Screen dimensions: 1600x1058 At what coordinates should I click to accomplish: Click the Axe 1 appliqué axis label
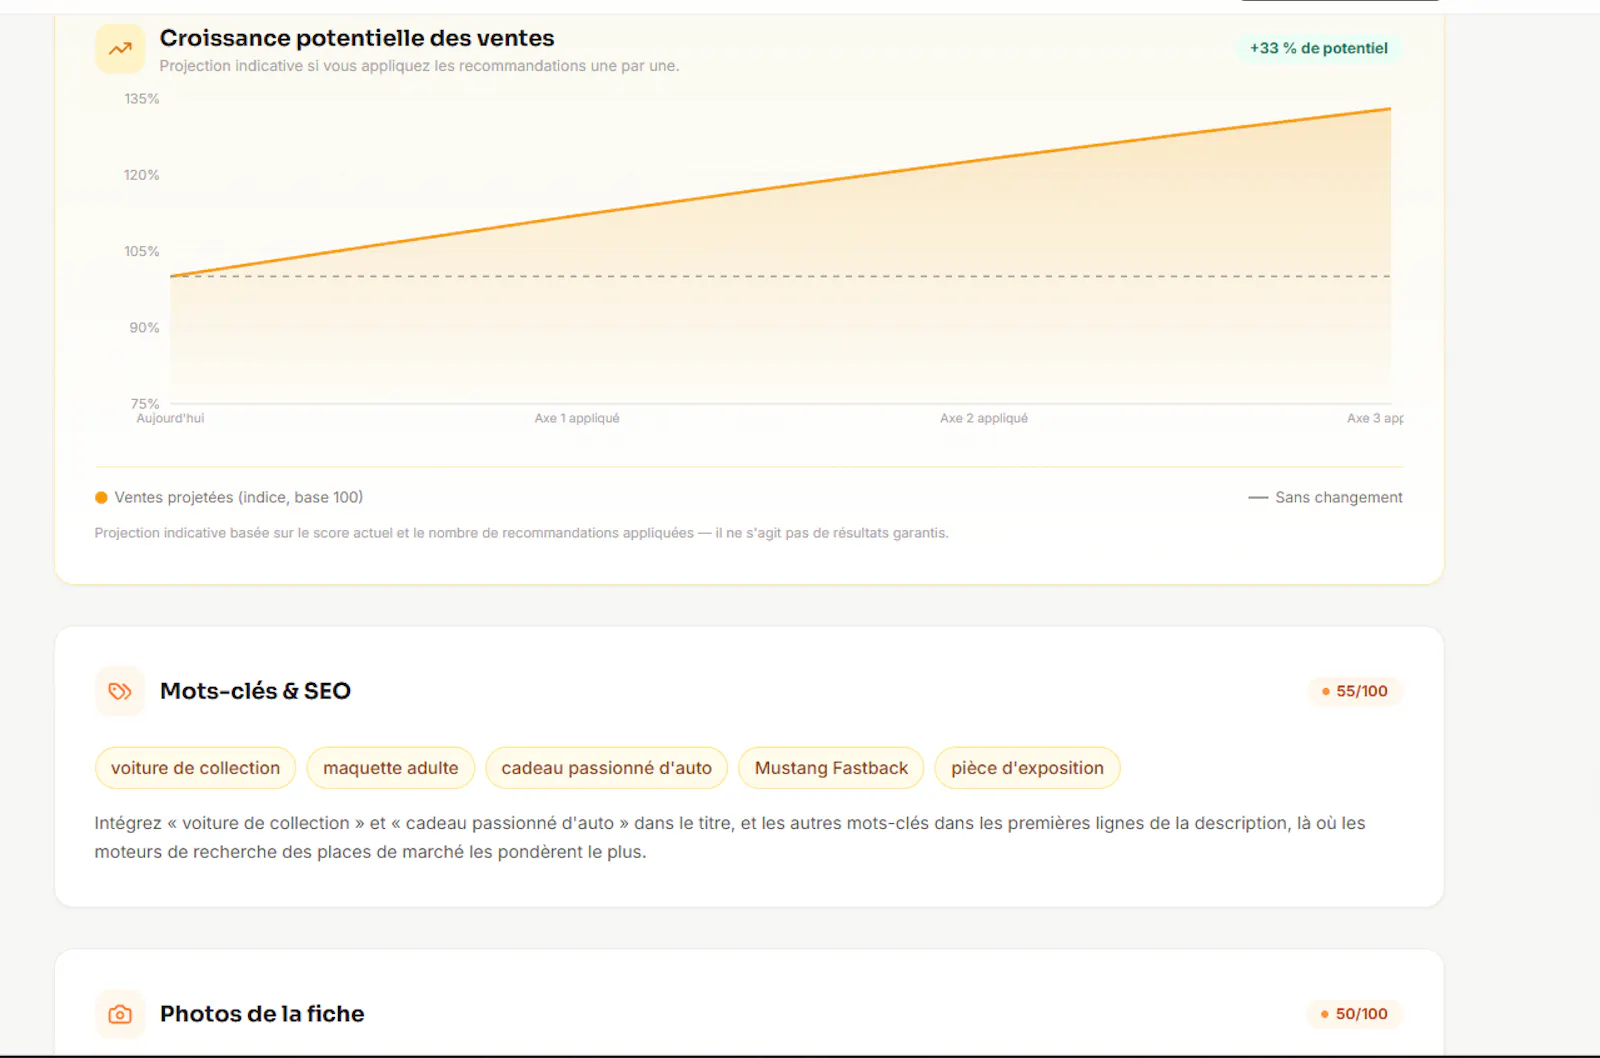pyautogui.click(x=577, y=418)
